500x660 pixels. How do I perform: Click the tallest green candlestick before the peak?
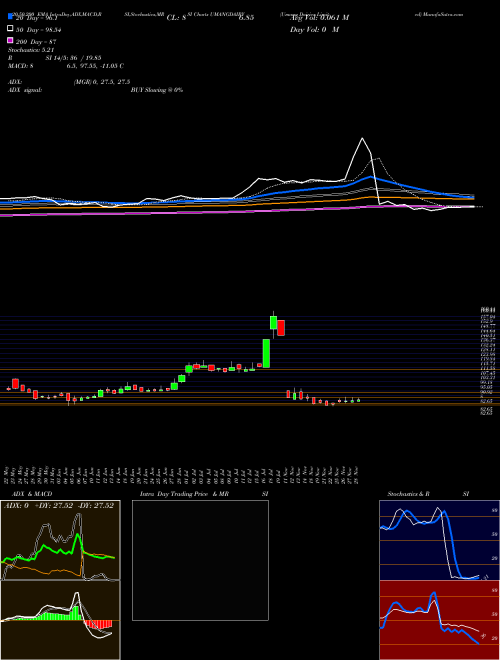point(266,354)
